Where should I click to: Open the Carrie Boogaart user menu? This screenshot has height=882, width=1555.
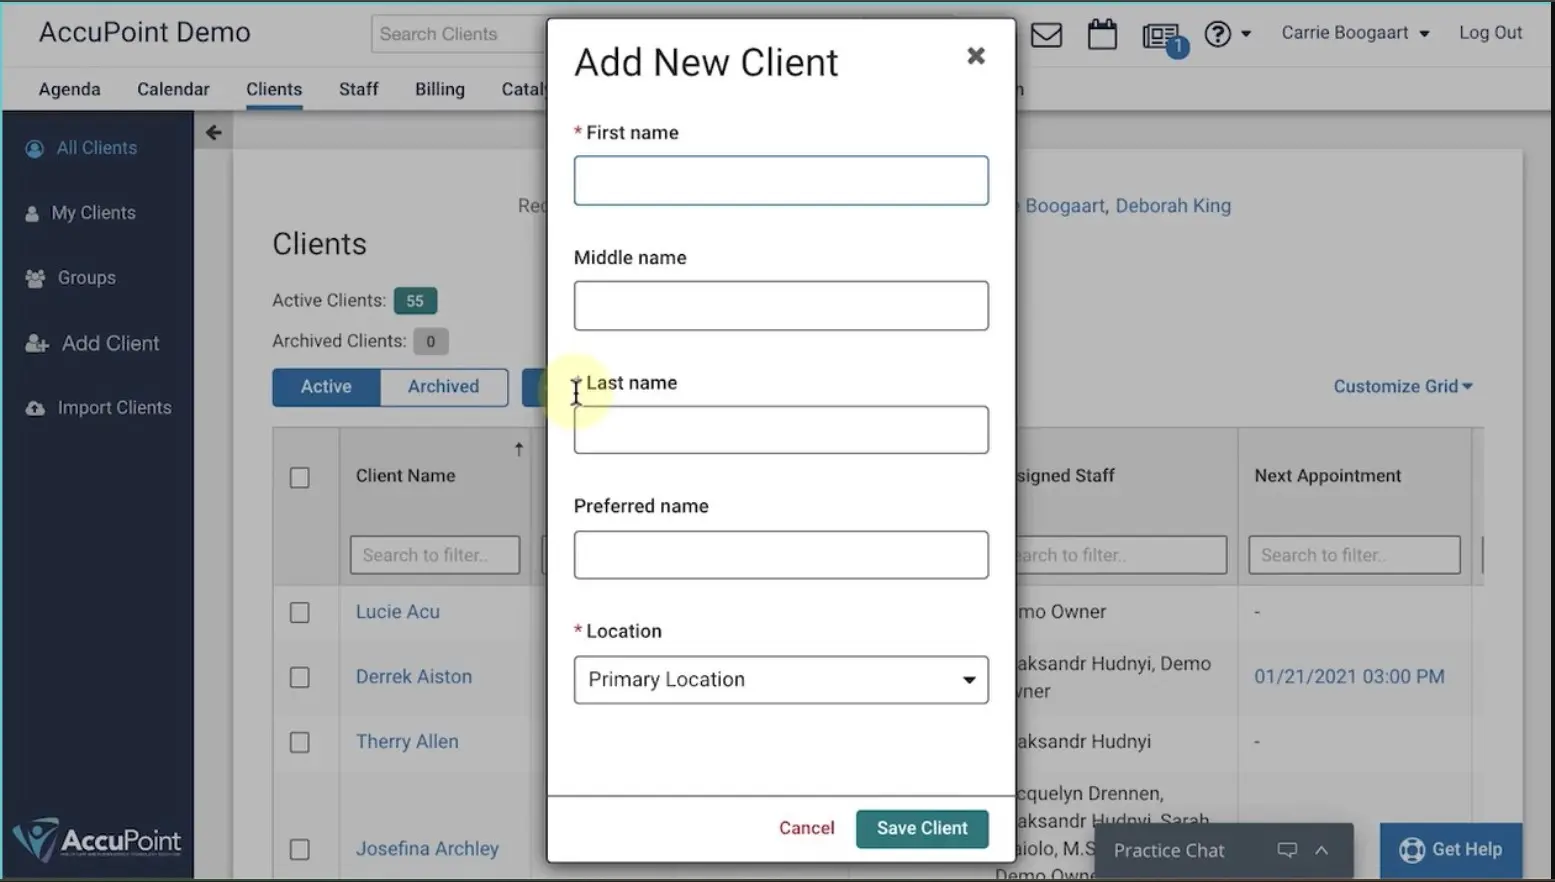[1354, 33]
